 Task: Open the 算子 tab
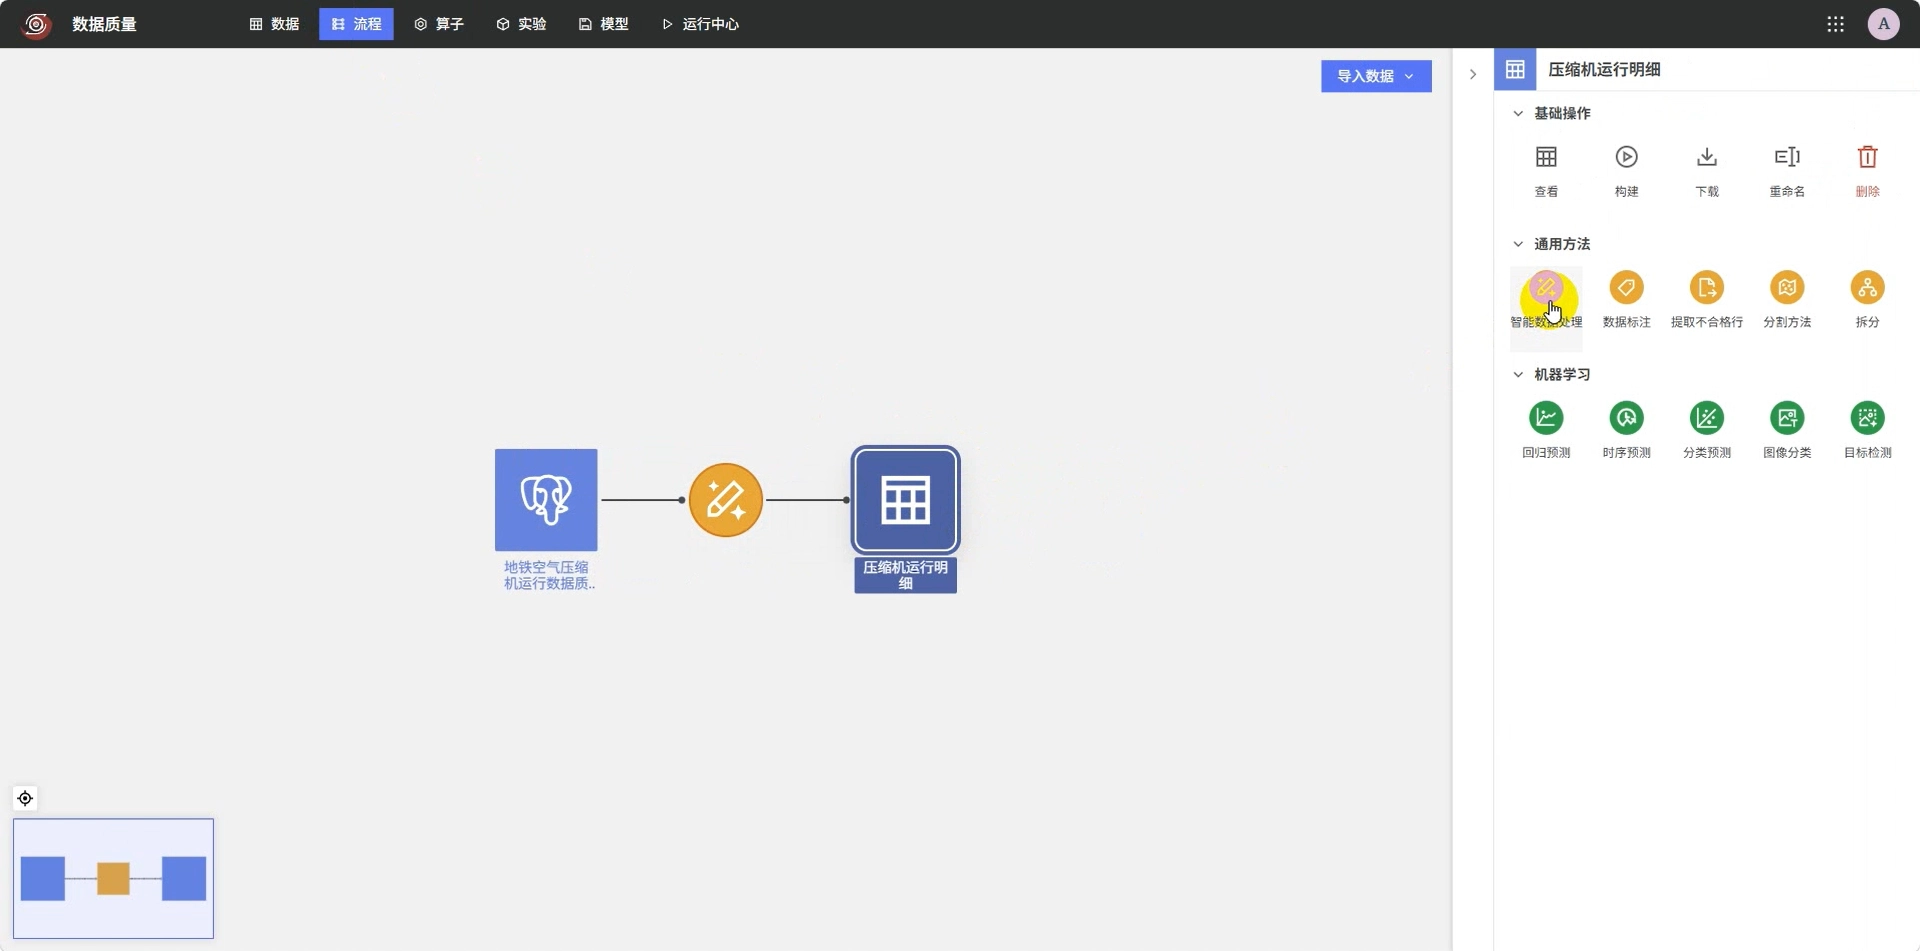point(439,24)
